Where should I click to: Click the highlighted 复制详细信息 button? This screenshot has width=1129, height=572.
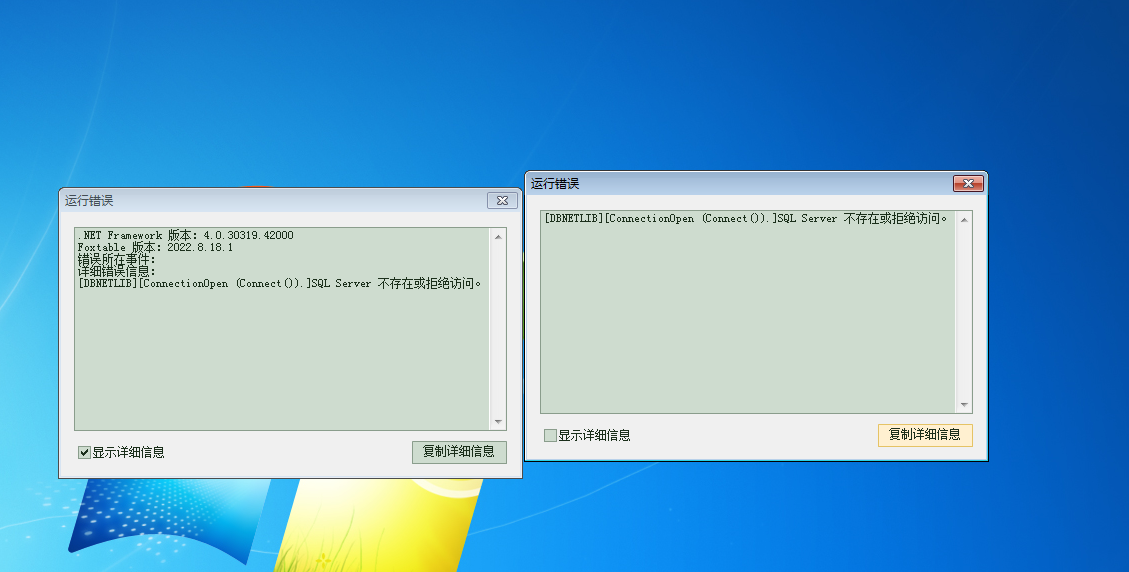pos(924,434)
